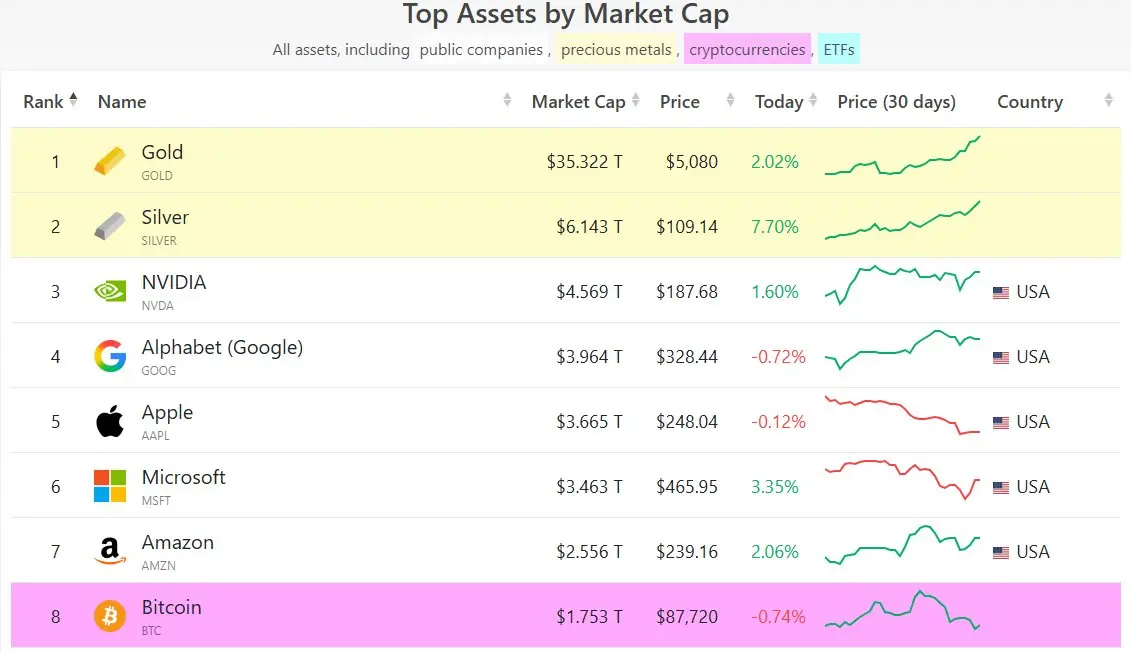Image resolution: width=1131 pixels, height=652 pixels.
Task: Click the USA flag in NVIDIA row
Action: [1001, 292]
